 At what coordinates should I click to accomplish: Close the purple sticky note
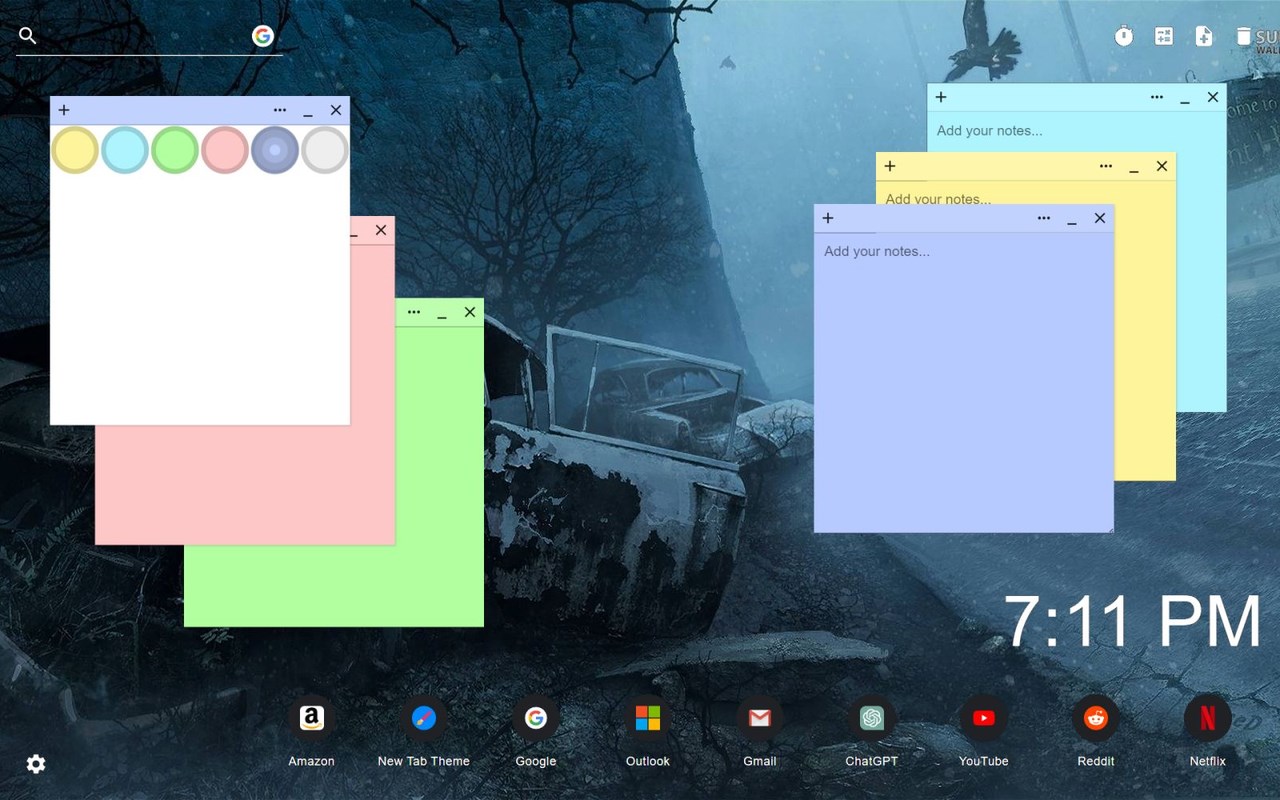1100,218
